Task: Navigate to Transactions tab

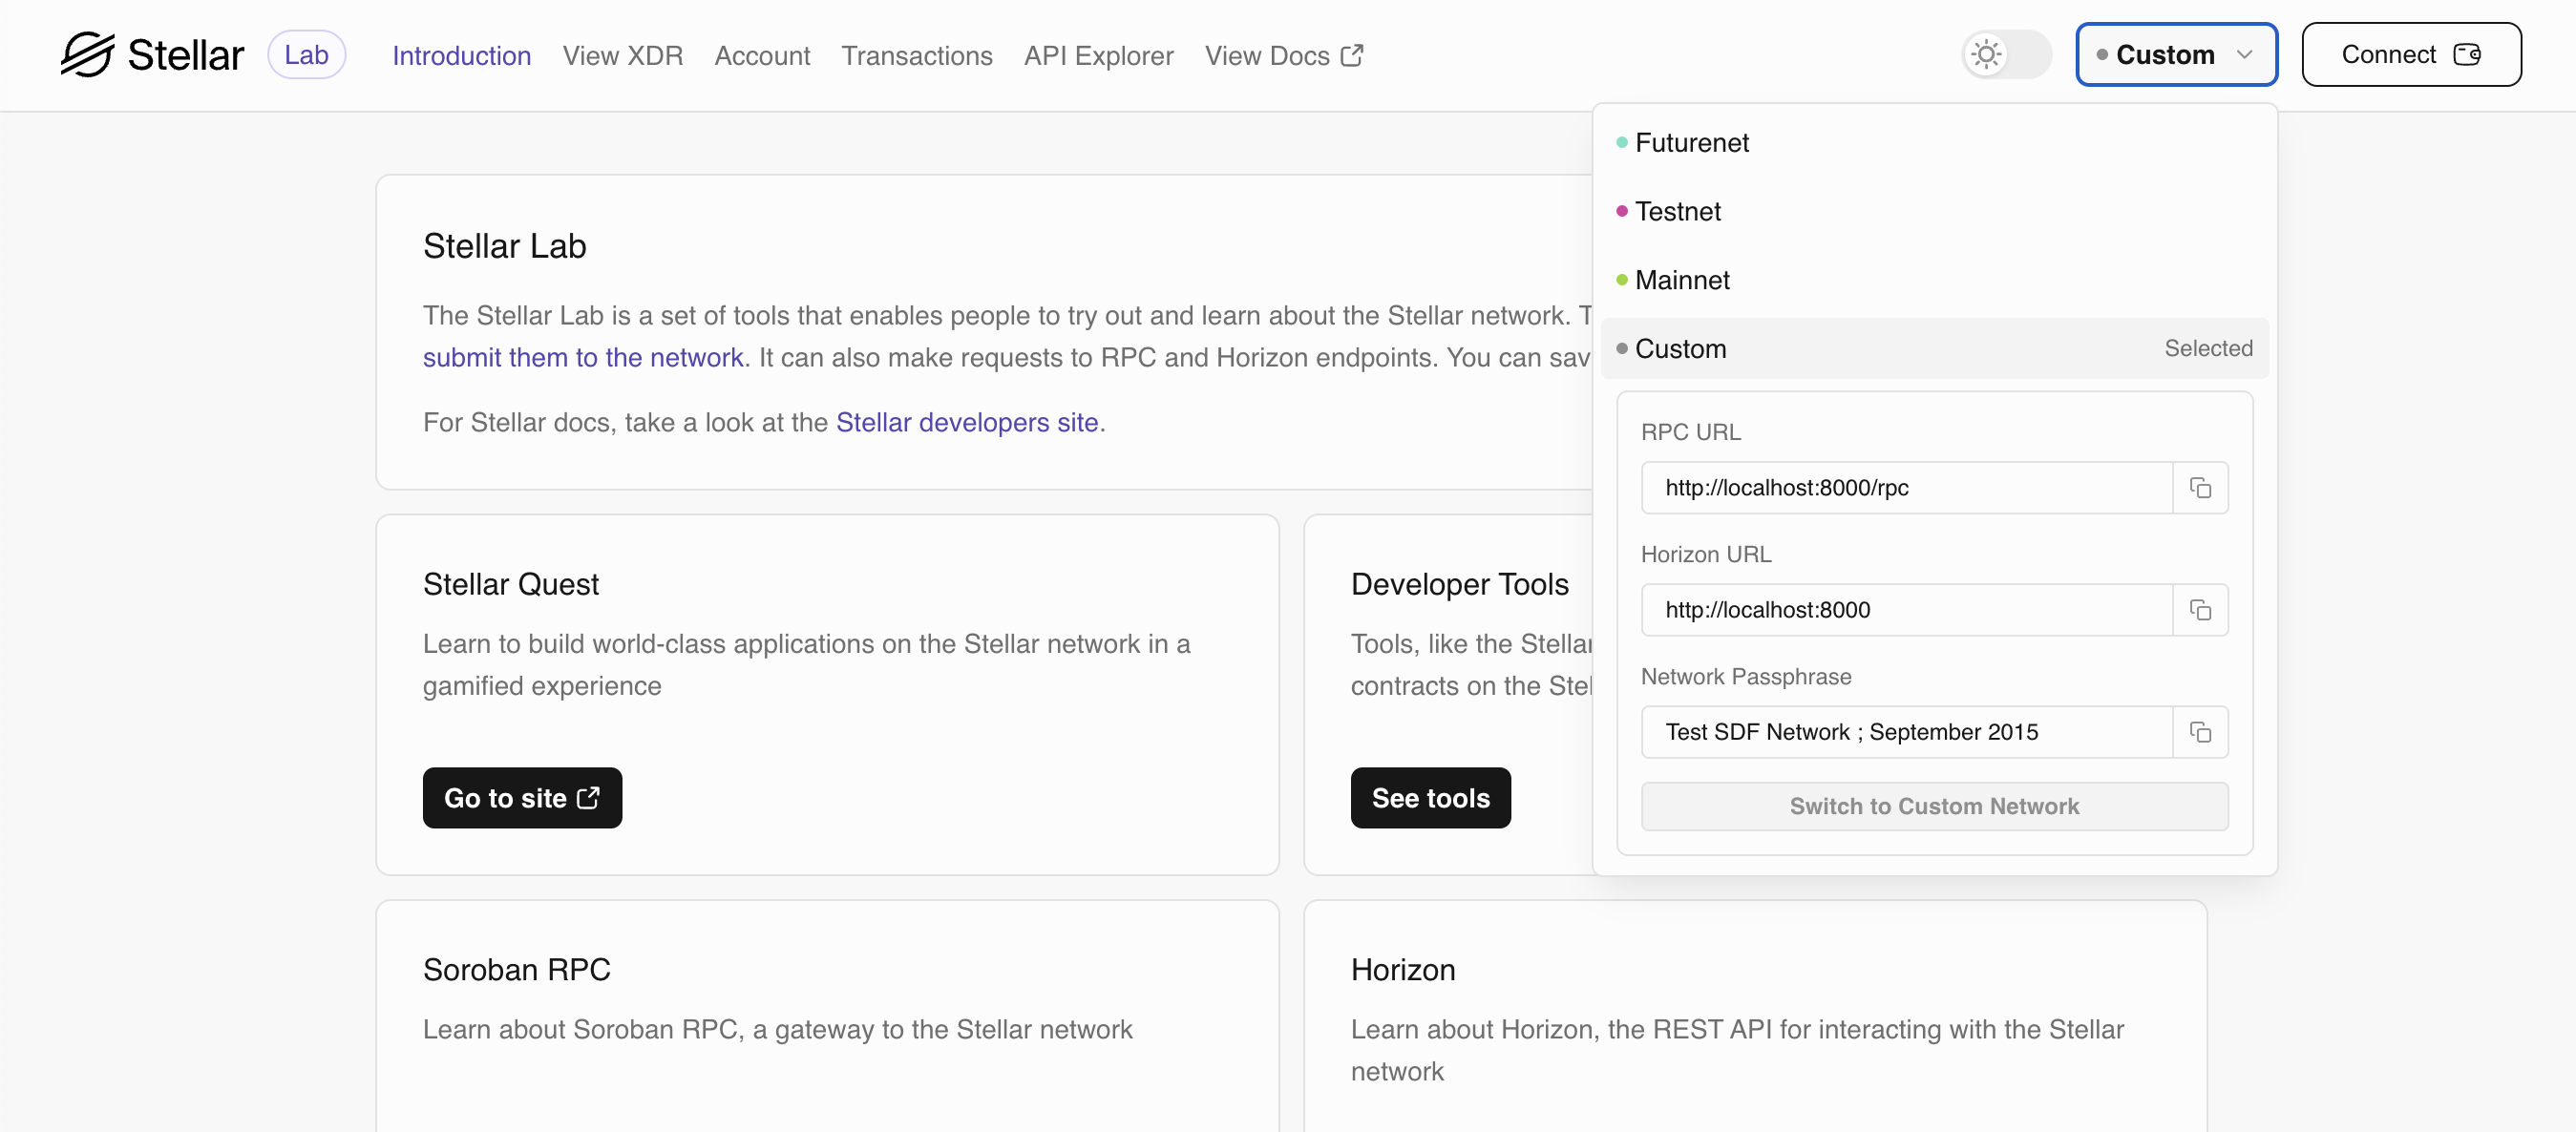Action: click(x=917, y=54)
